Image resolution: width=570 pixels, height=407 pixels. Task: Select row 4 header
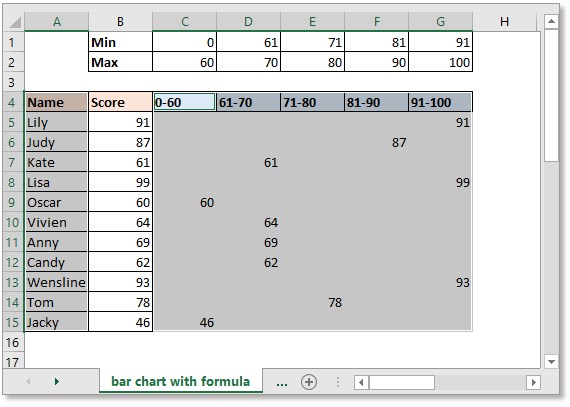point(13,102)
